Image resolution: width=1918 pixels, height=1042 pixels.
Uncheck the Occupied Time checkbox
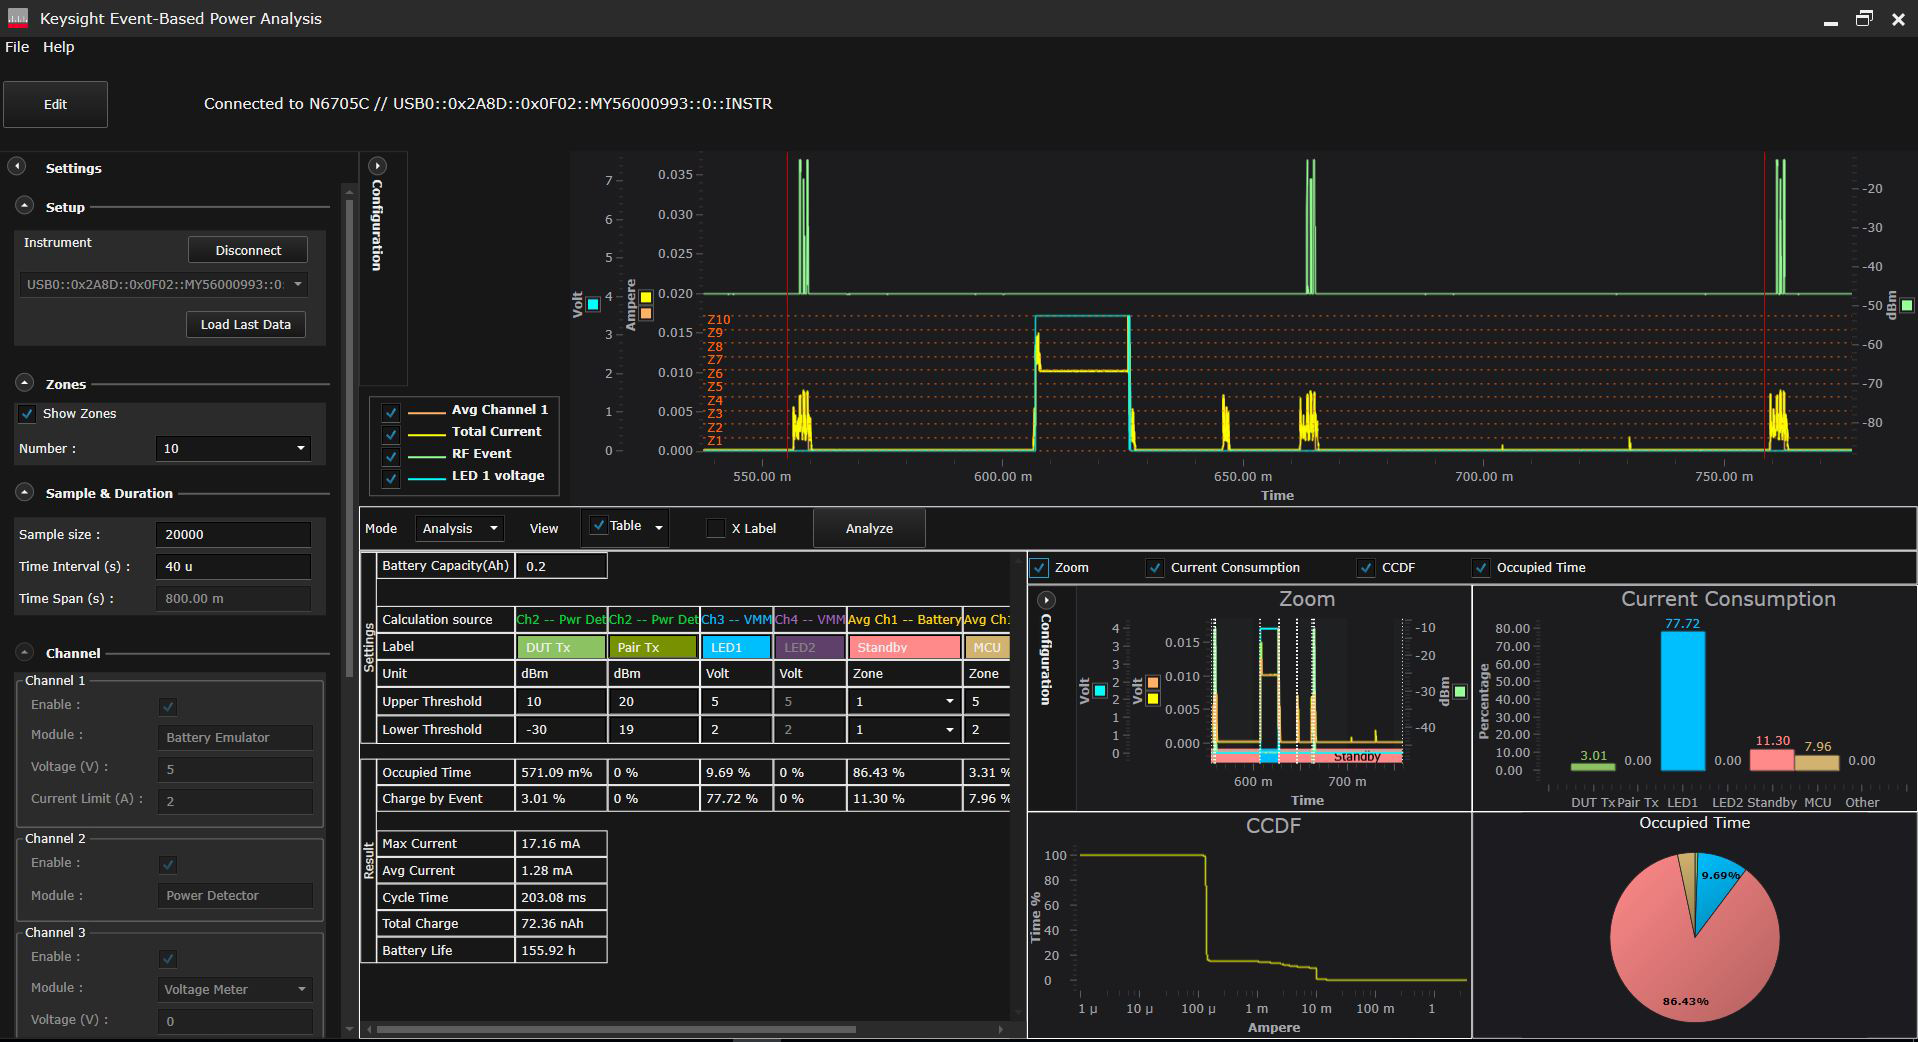click(1481, 567)
